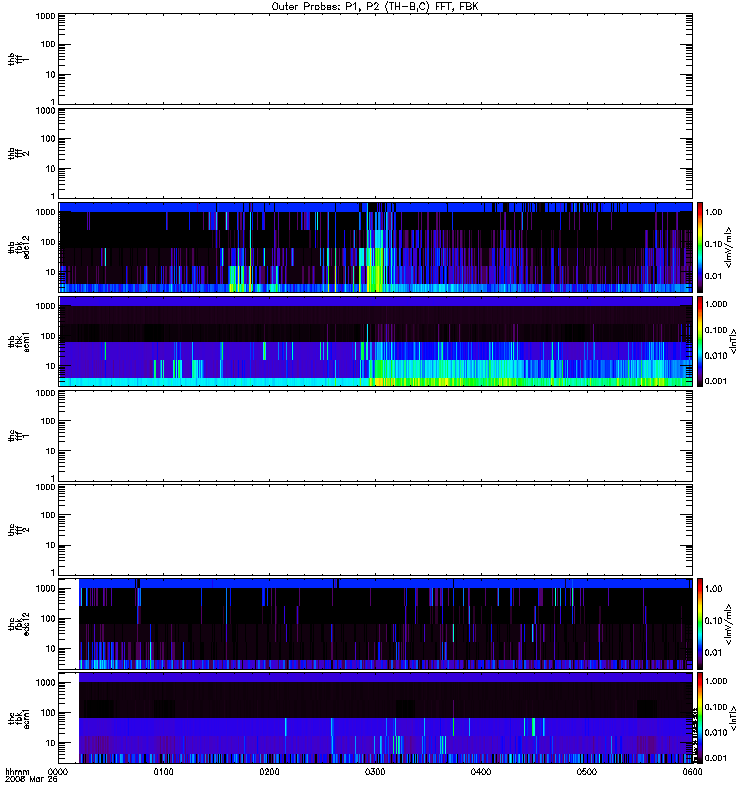Click the "0500" time tick label
Screen dimensions: 750x800
coord(587,771)
